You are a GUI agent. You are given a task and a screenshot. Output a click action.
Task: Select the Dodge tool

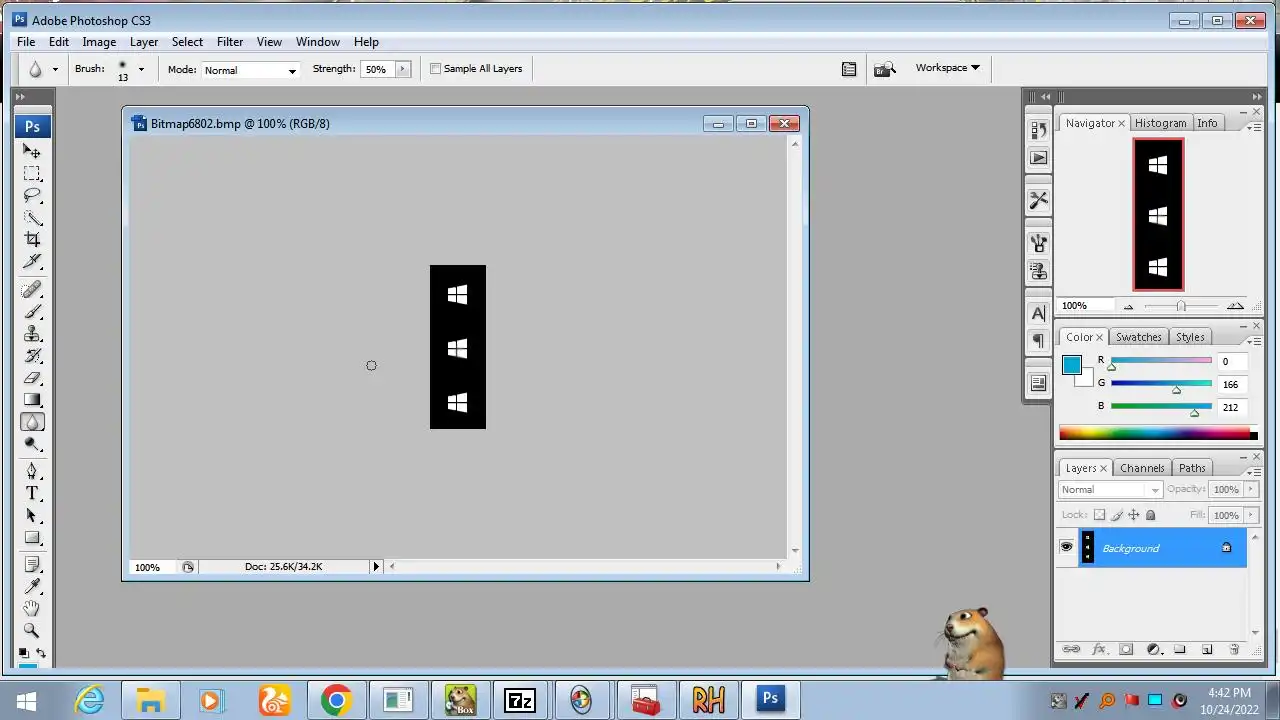point(32,444)
